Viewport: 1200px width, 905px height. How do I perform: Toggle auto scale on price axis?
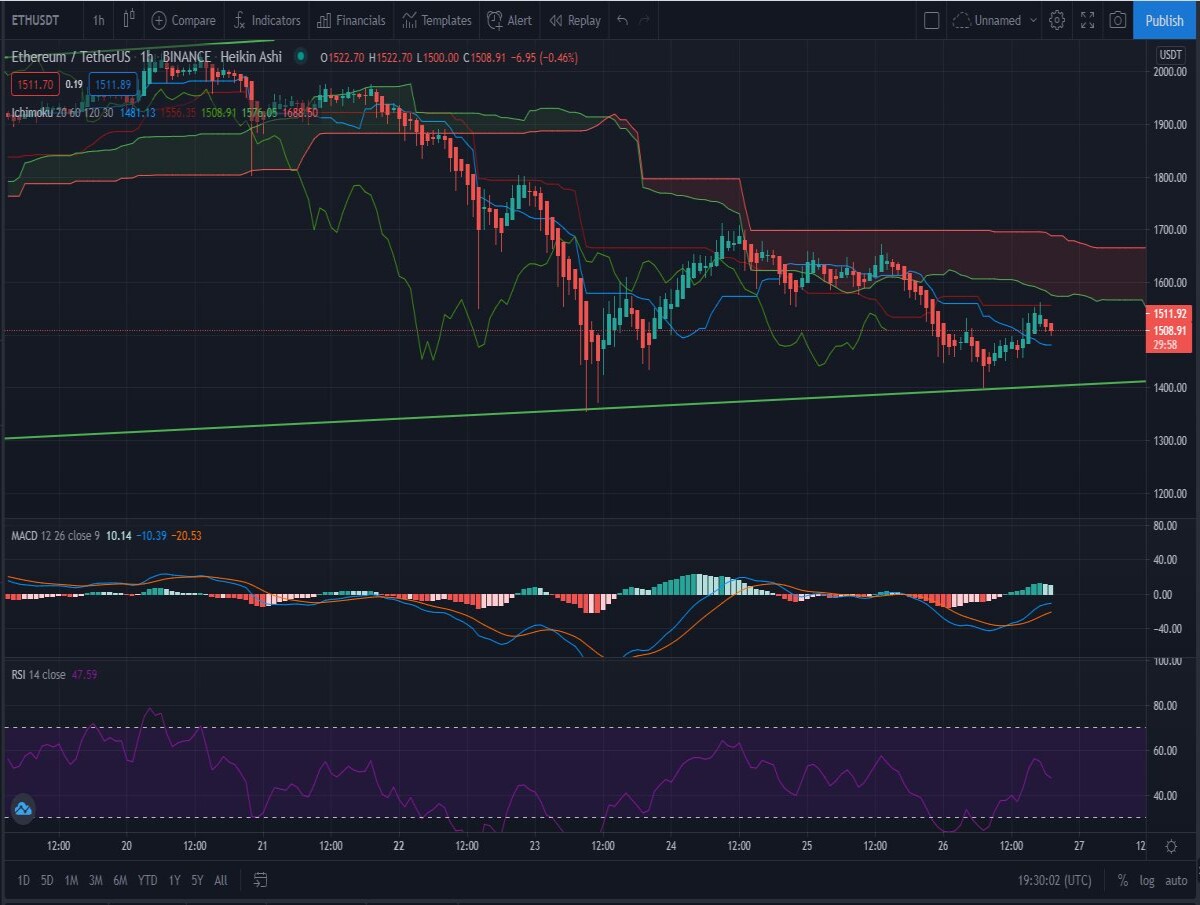pyautogui.click(x=1176, y=881)
